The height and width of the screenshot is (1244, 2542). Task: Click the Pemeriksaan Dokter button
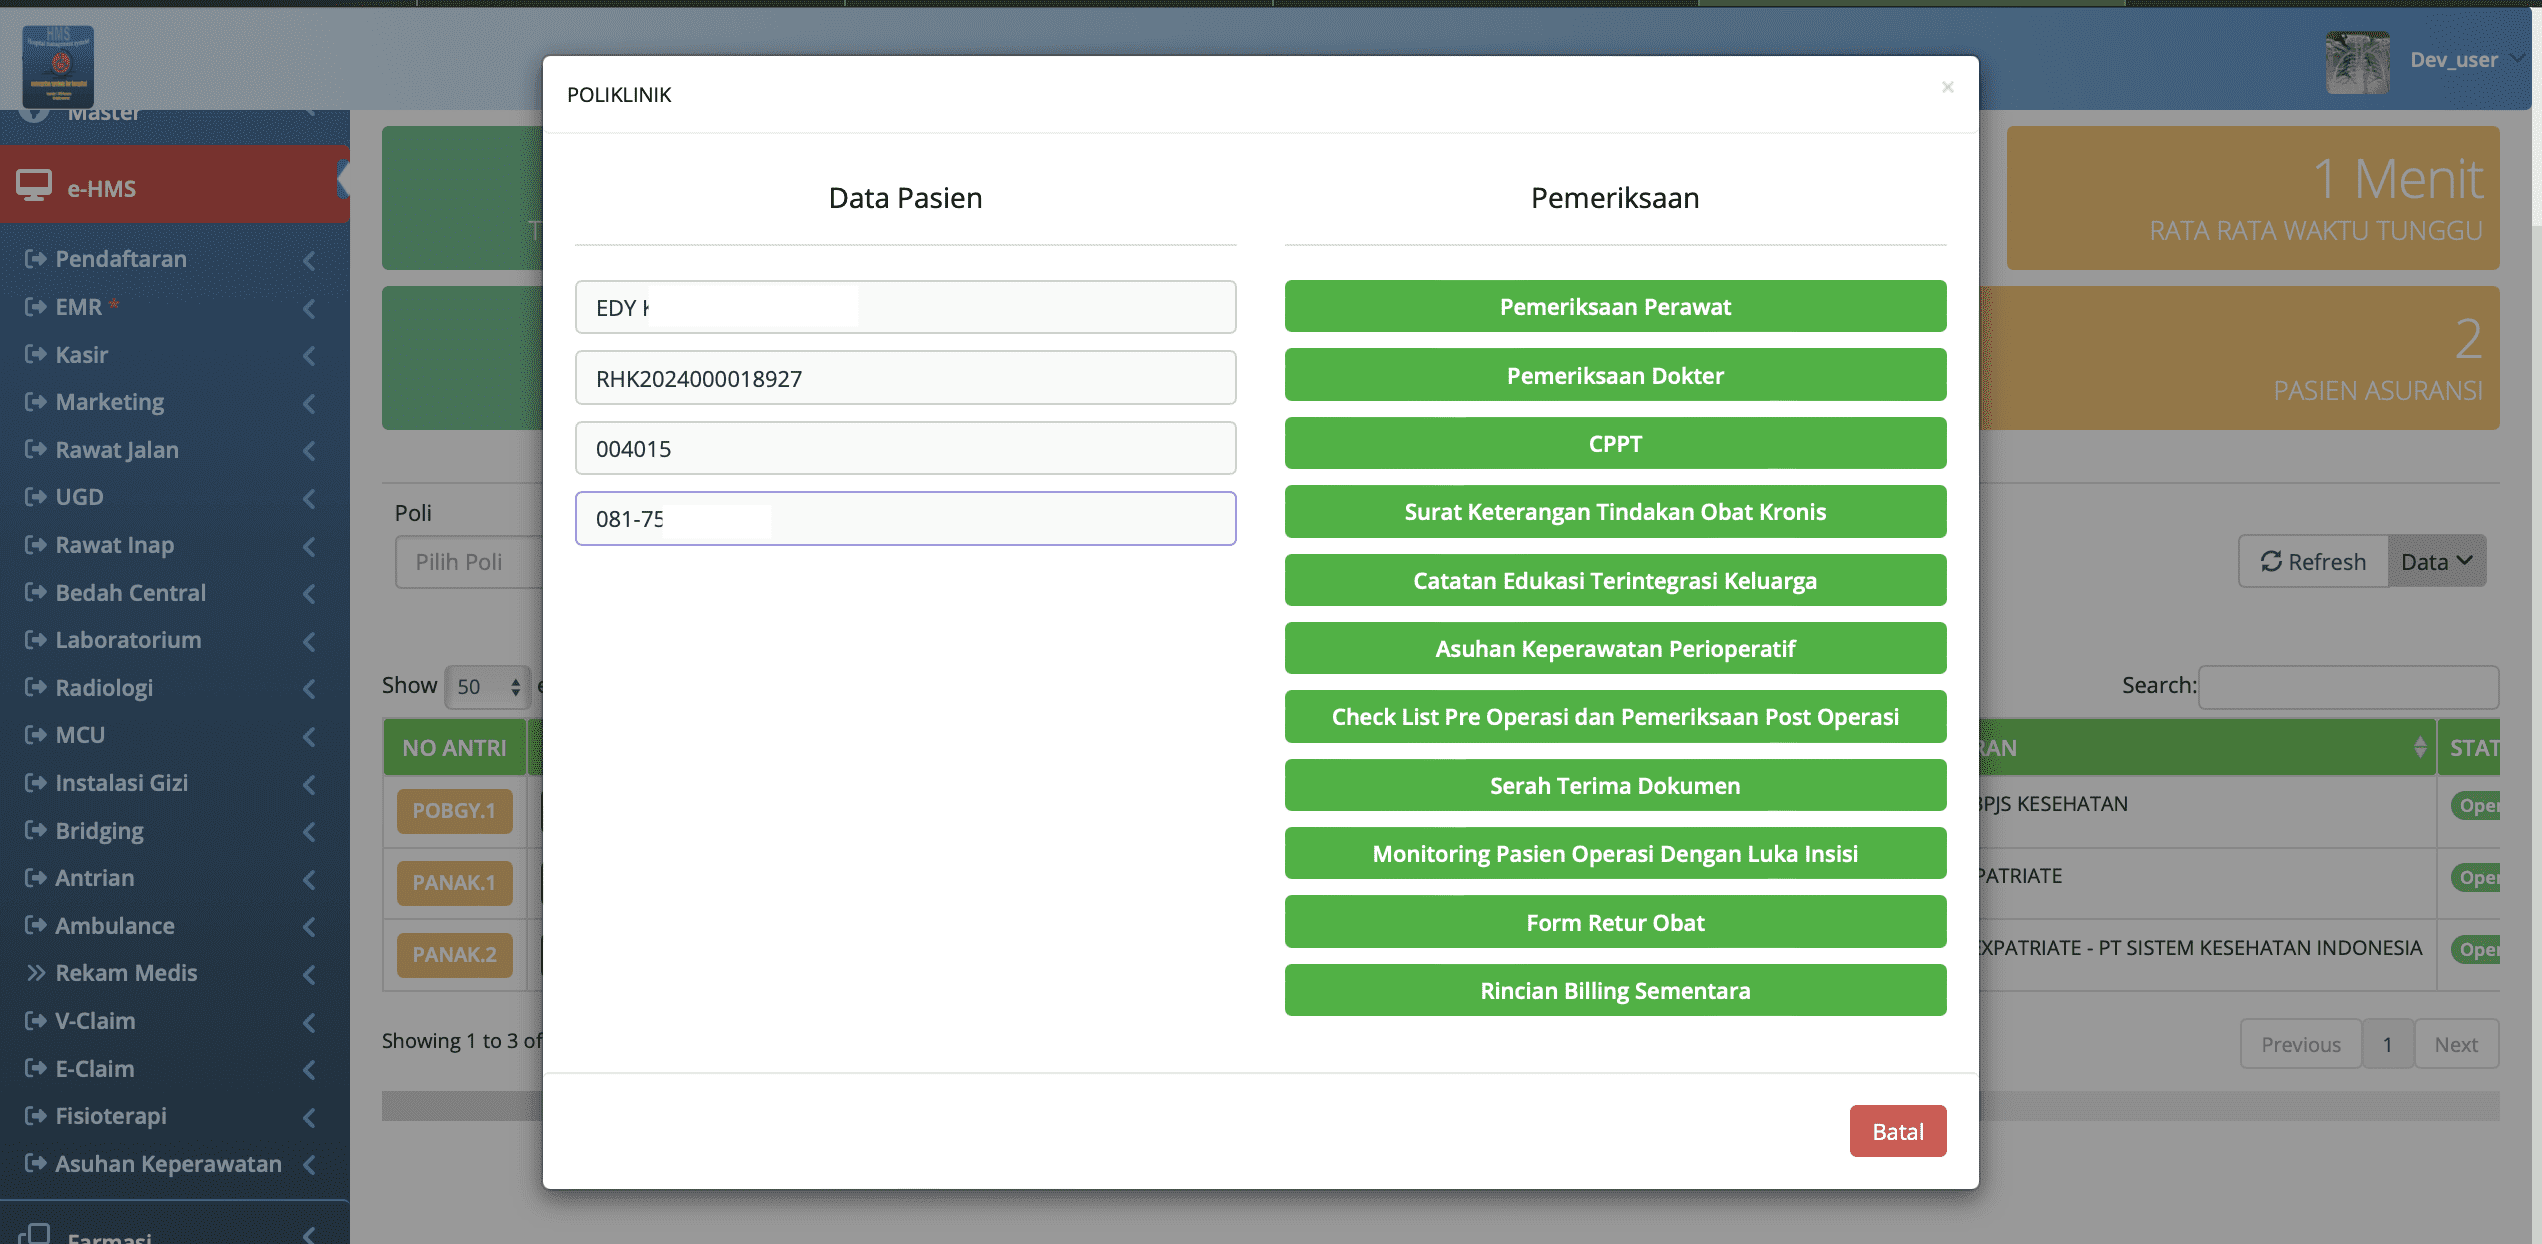click(1614, 375)
